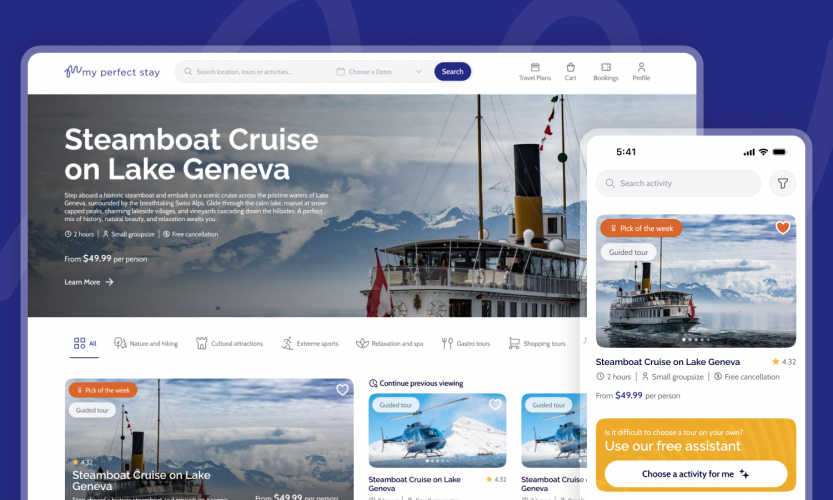
Task: Click the hero 2 hours duration label
Action: coord(80,234)
